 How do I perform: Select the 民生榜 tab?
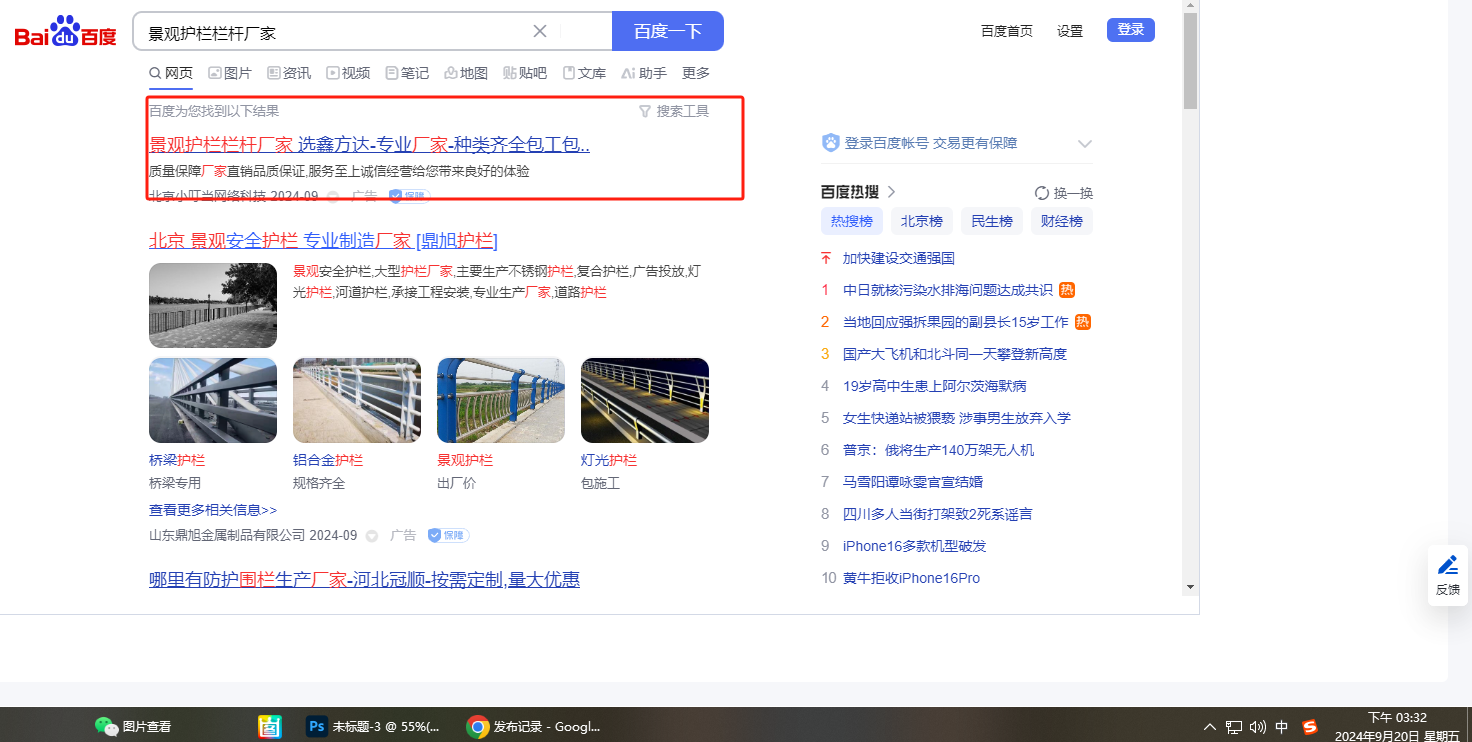(992, 221)
